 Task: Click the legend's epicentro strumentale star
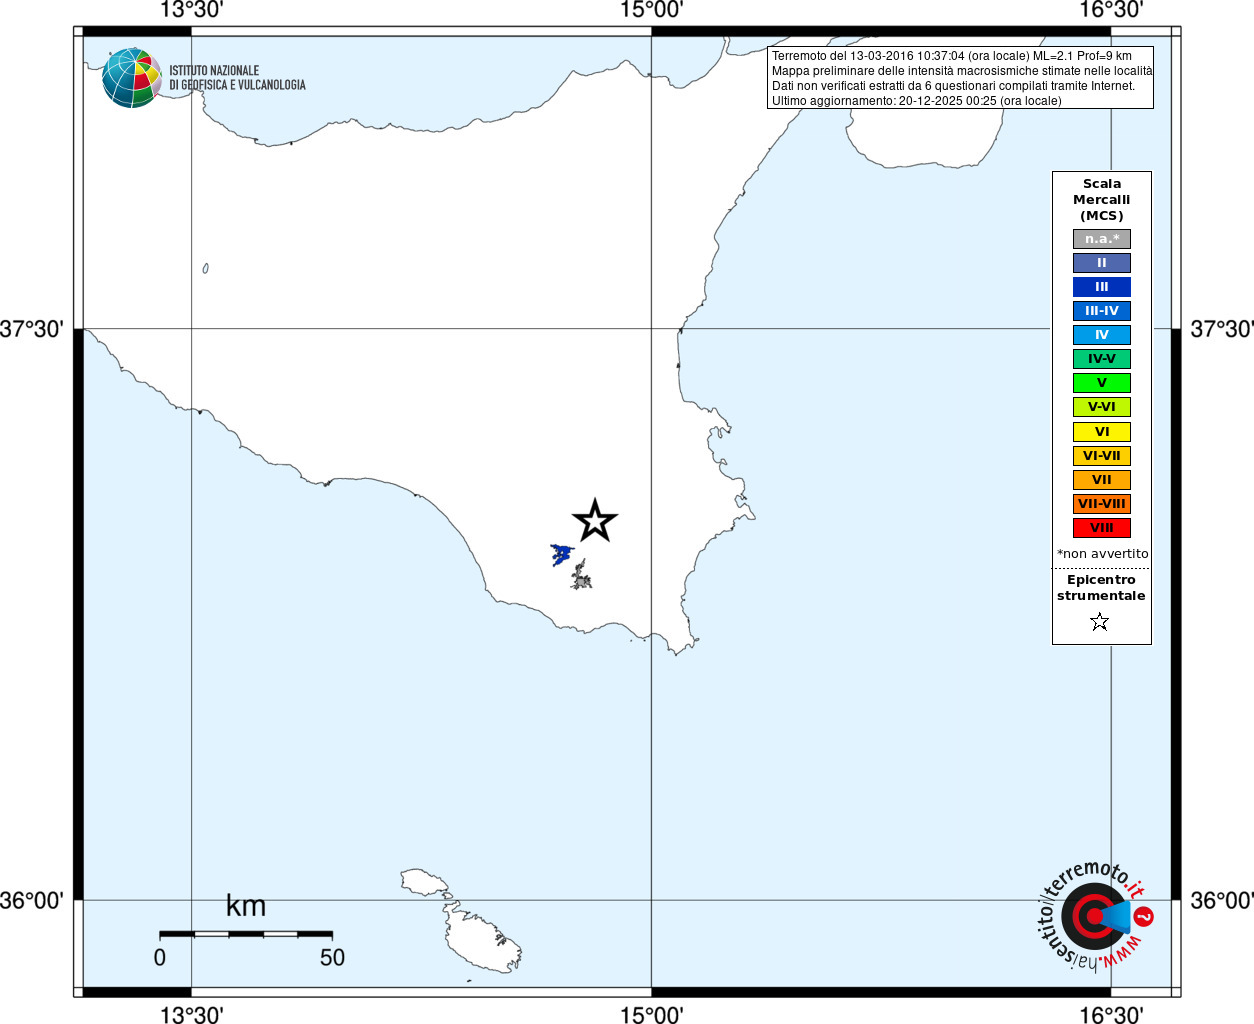[x=1100, y=622]
